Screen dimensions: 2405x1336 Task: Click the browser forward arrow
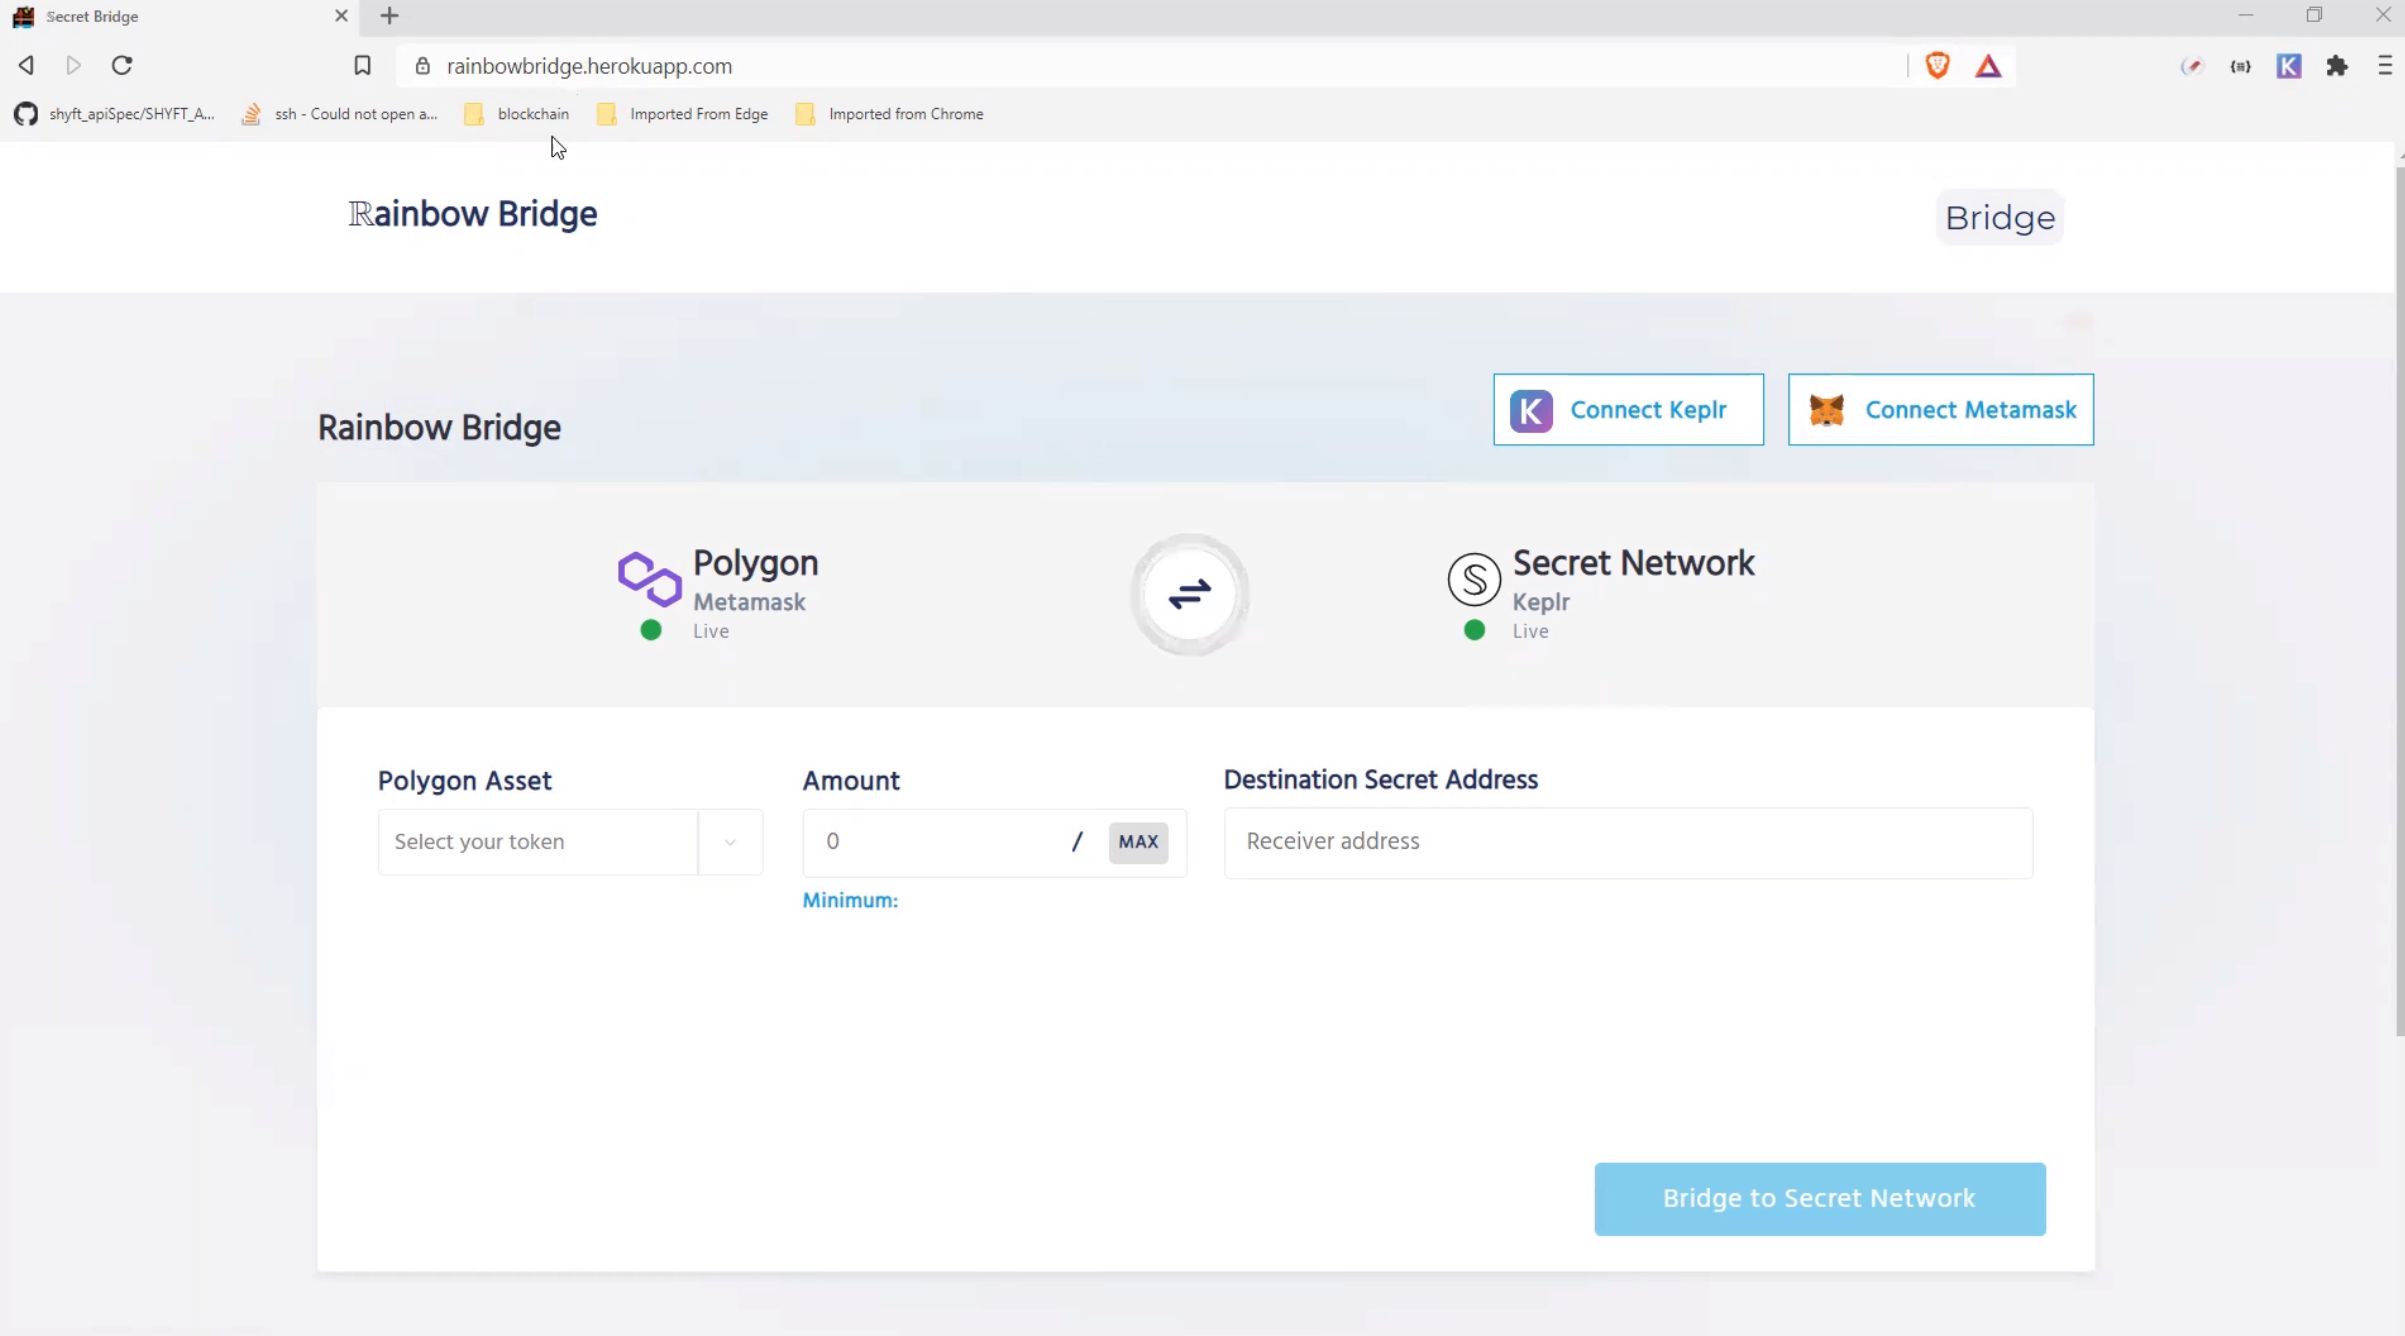73,65
